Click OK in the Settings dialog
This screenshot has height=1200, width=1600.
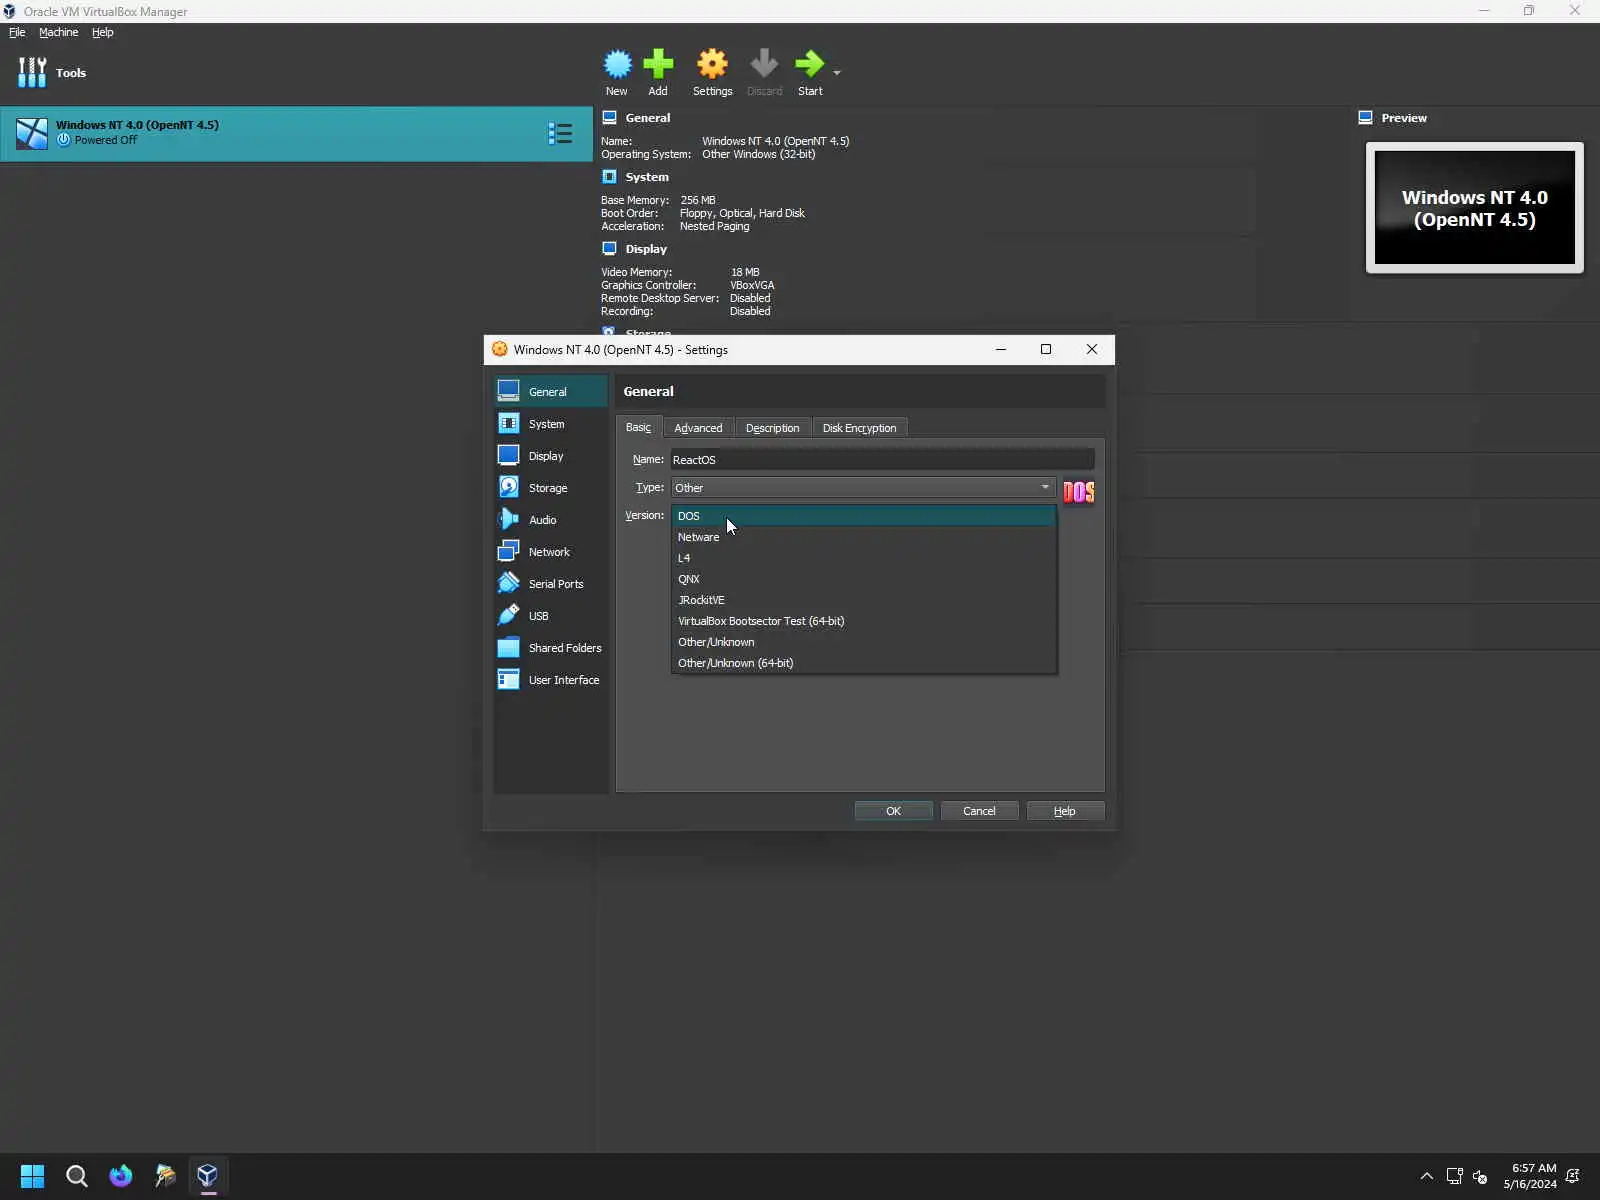coord(893,811)
